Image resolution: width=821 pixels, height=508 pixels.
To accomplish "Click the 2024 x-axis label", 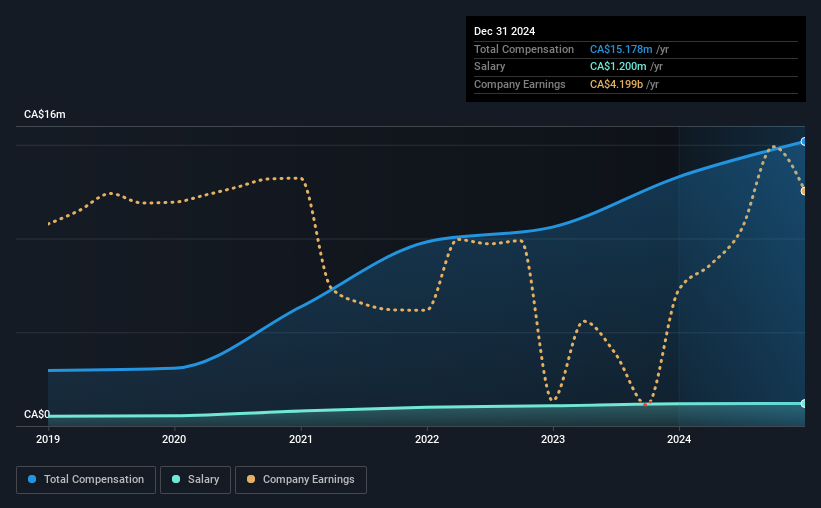I will point(679,439).
